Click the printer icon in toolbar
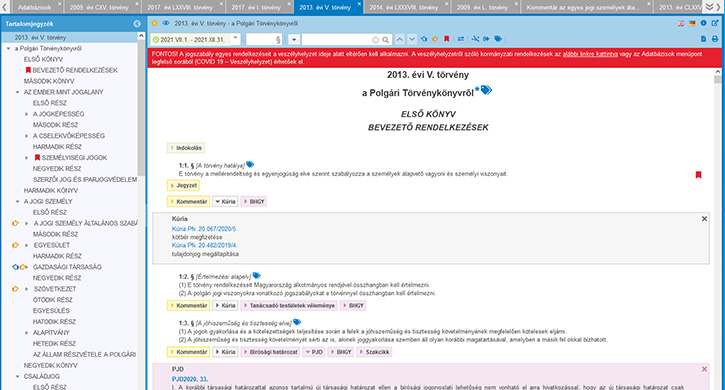 pos(715,39)
